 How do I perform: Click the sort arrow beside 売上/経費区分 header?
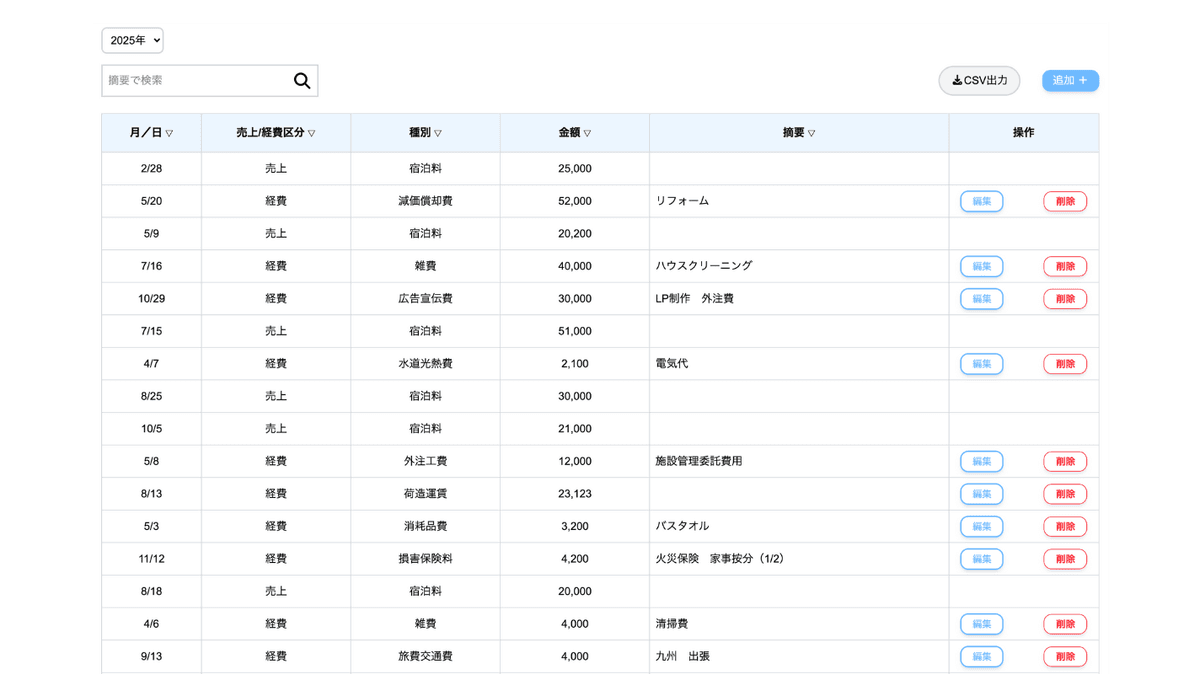point(313,132)
